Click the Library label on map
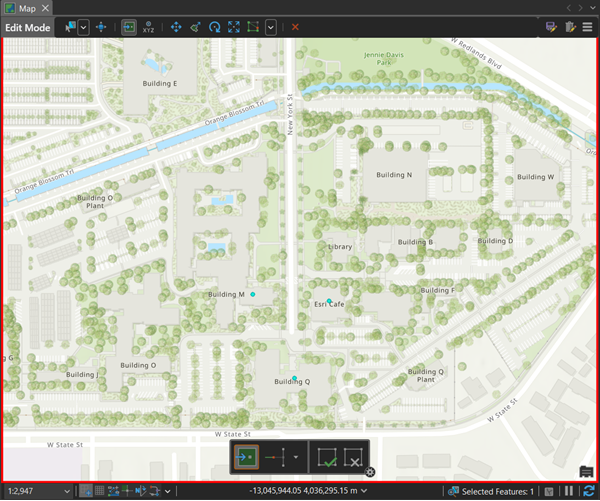The width and height of the screenshot is (600, 501). pos(340,247)
